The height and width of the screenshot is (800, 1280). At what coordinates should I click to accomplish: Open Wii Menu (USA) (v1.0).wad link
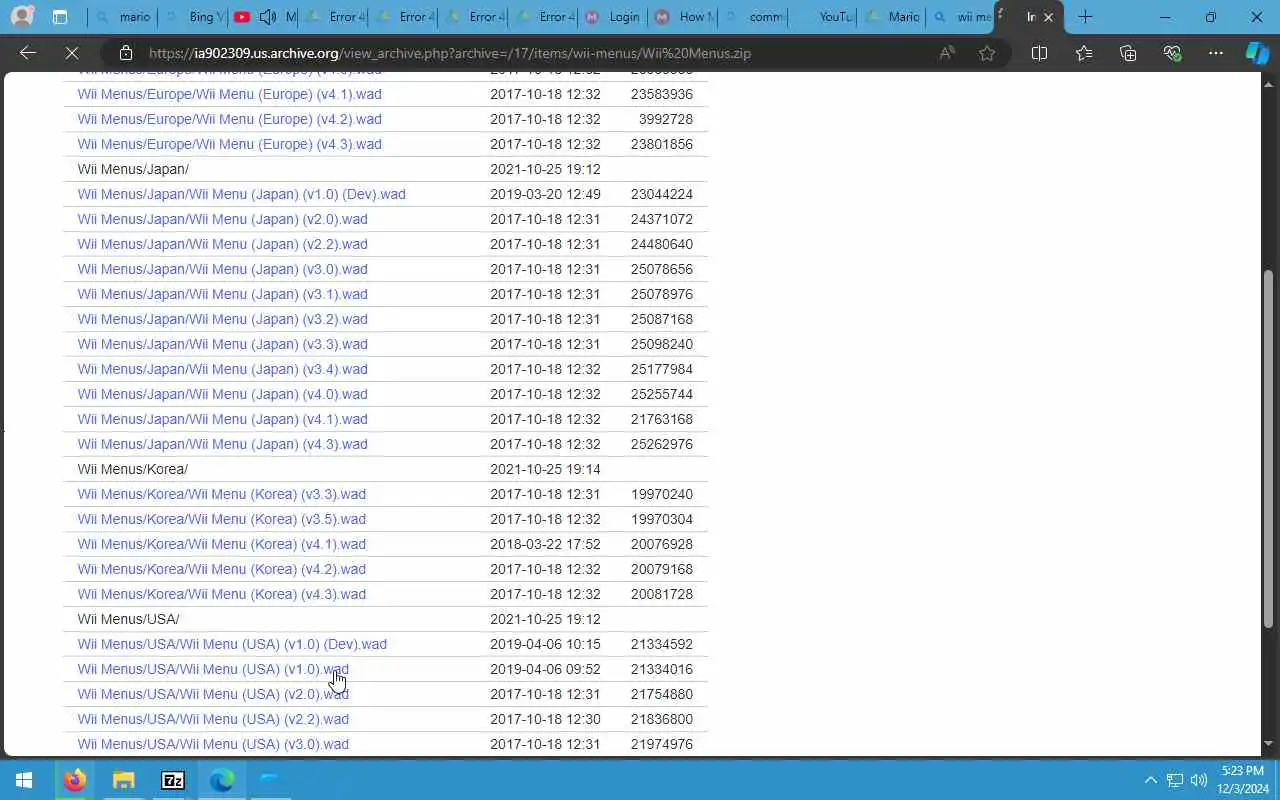[213, 669]
